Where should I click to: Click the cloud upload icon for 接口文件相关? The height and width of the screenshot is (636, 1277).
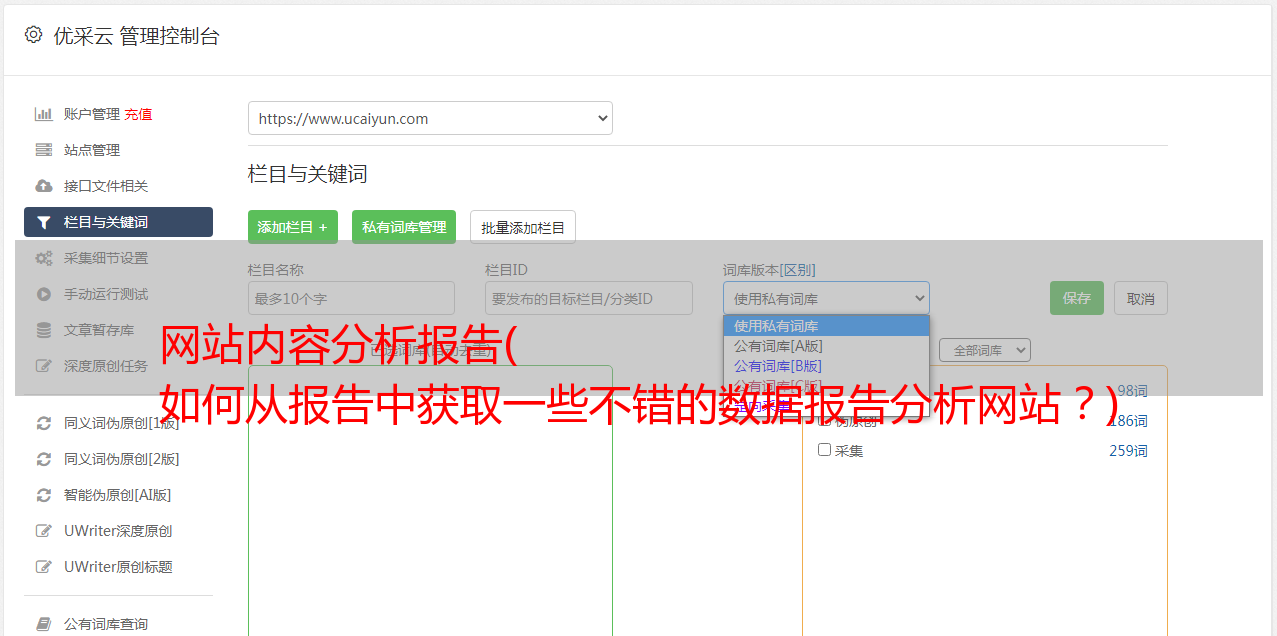point(44,186)
